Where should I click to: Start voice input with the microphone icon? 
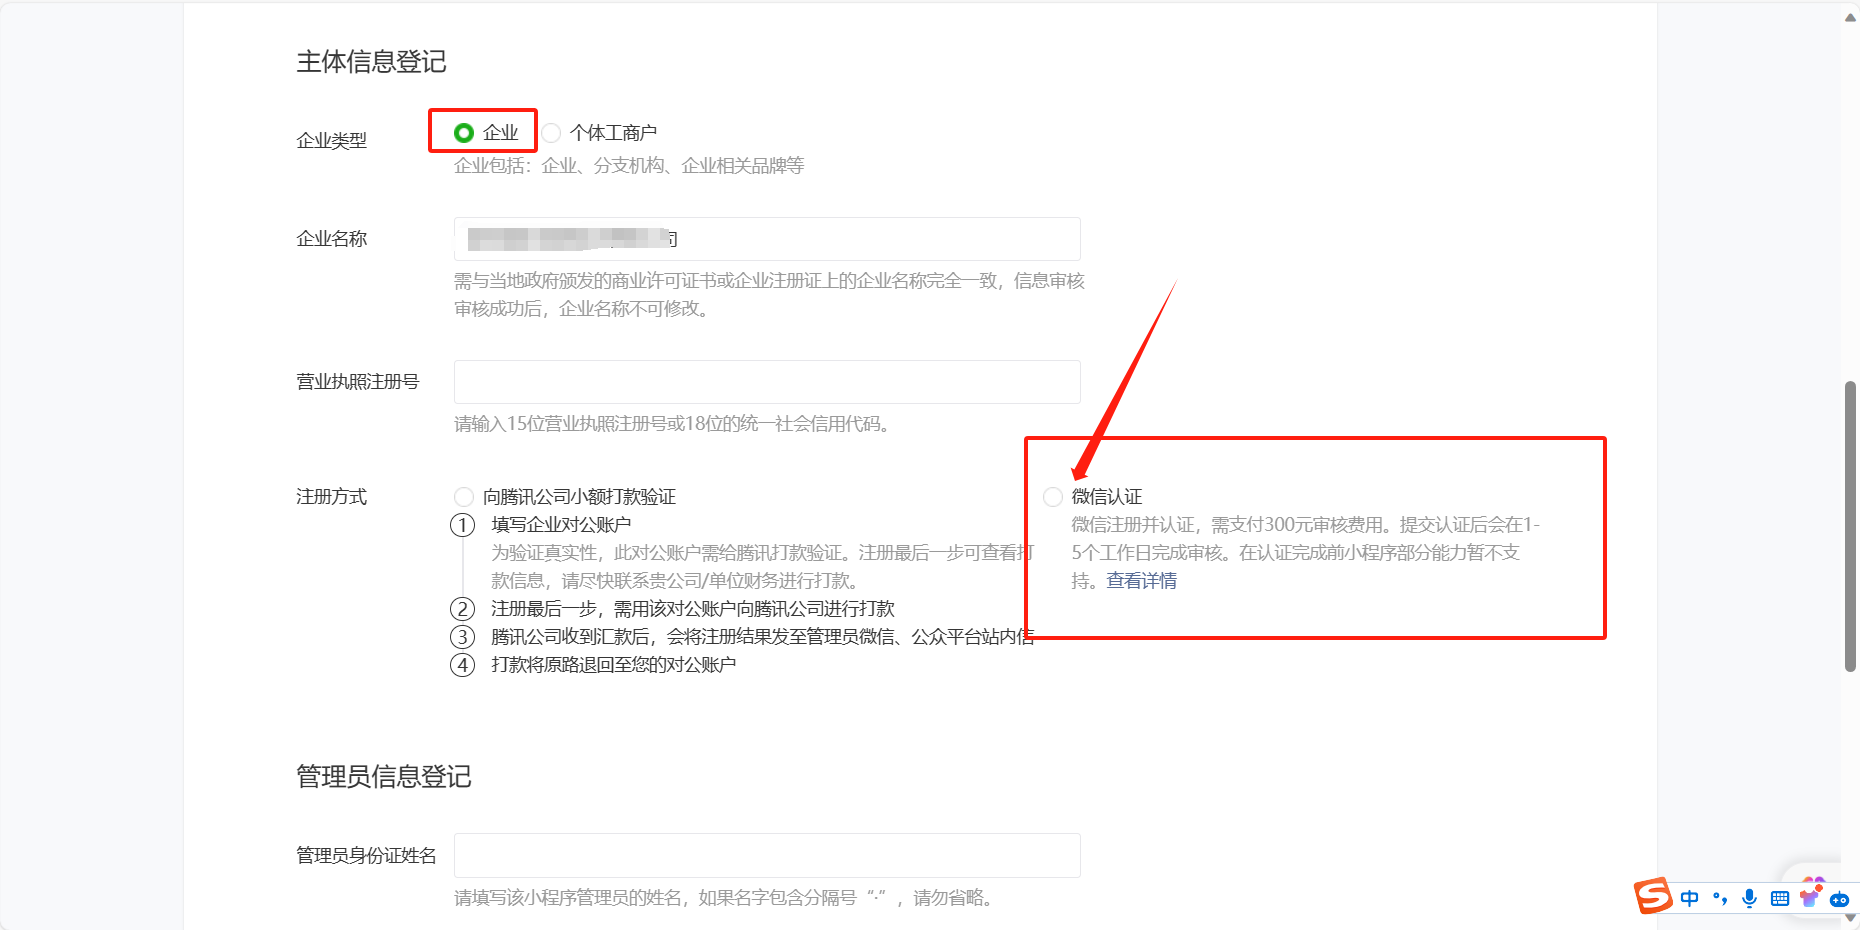click(1749, 898)
